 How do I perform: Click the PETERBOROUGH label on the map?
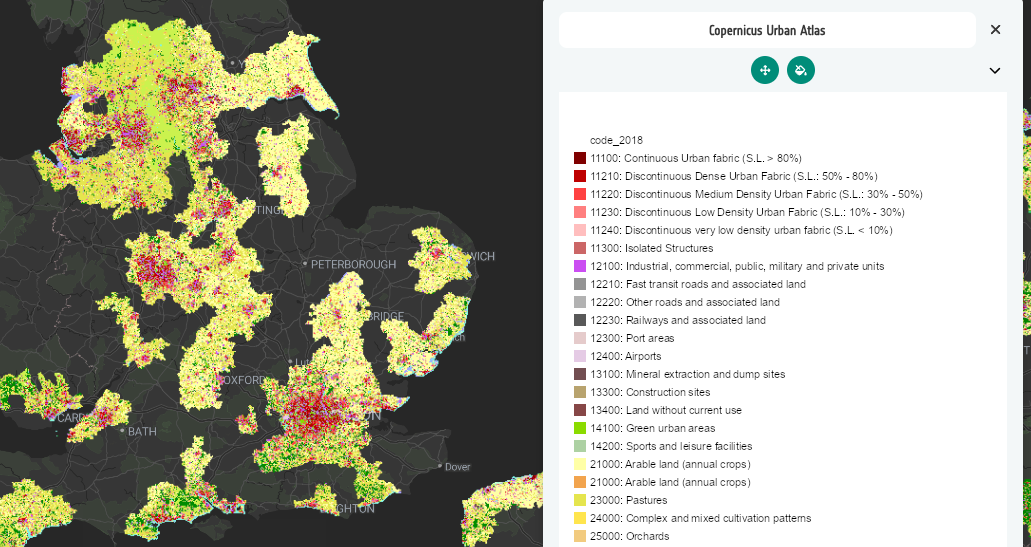353,264
